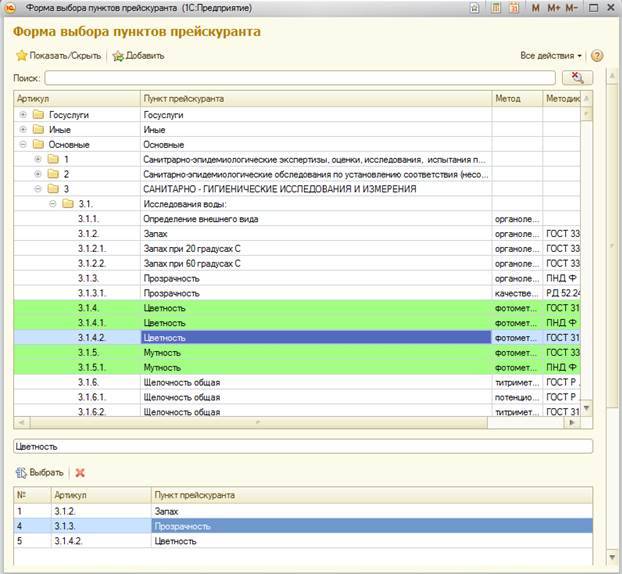Image resolution: width=622 pixels, height=574 pixels.
Task: Click the red X delete icon
Action: (80, 472)
